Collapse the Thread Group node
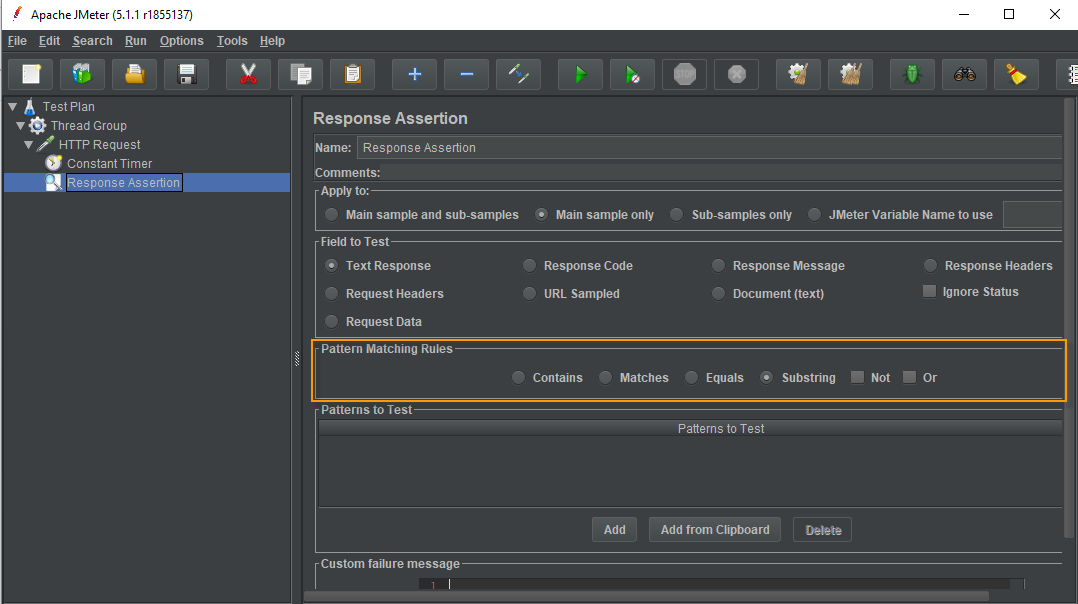 tap(20, 125)
